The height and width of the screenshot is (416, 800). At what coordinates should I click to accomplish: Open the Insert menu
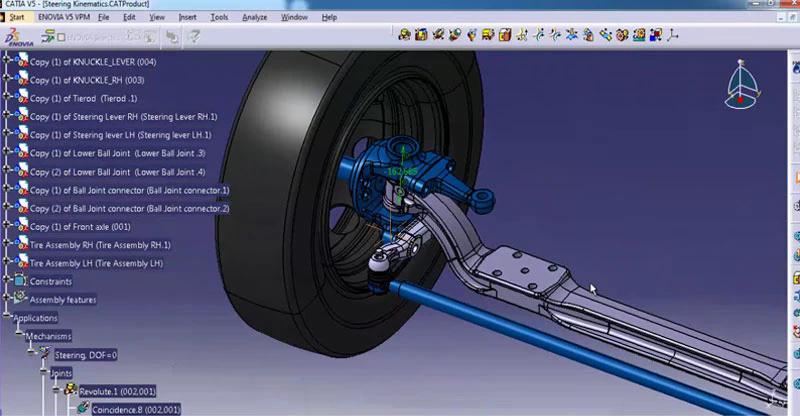[188, 17]
